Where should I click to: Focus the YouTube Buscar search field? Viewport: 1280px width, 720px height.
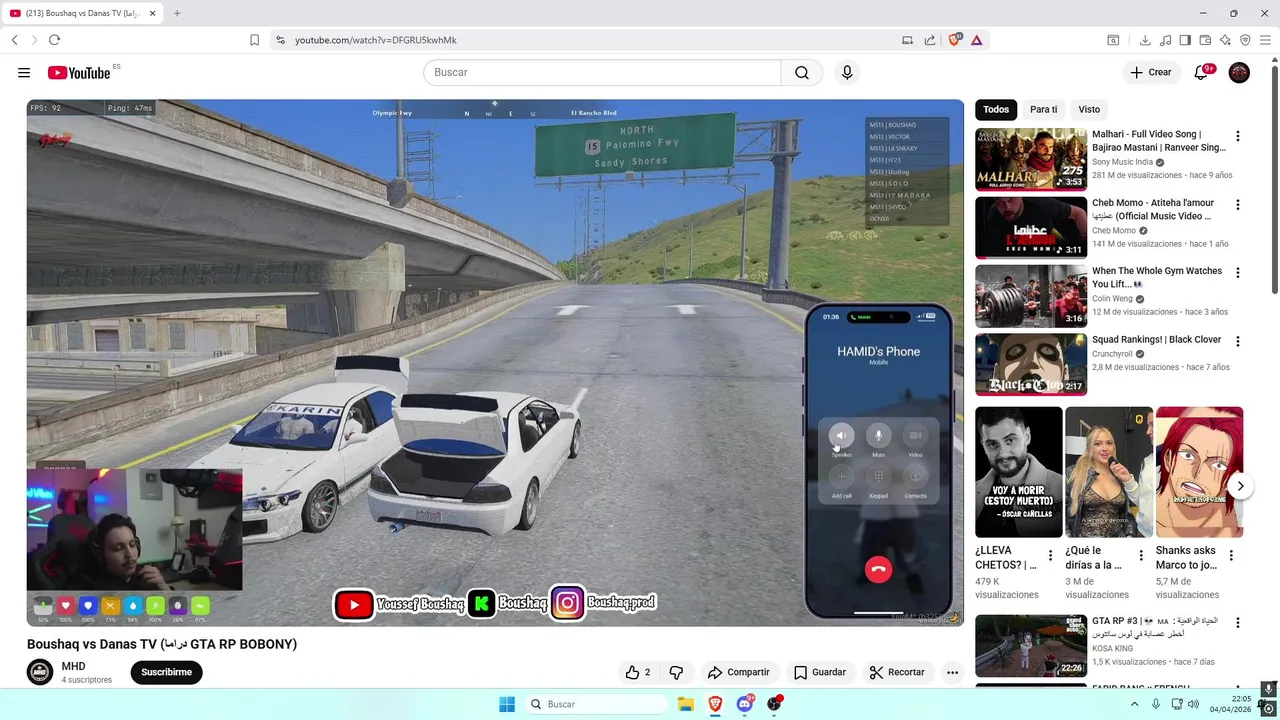(x=602, y=72)
